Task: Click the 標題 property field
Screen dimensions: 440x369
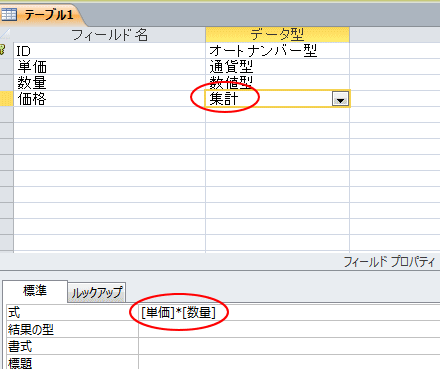Action: click(x=289, y=362)
